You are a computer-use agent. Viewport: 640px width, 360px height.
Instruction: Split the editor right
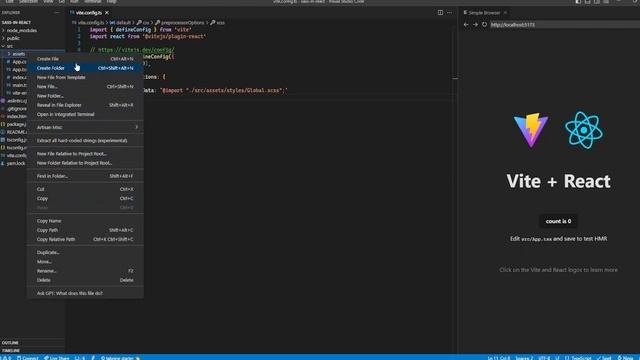[440, 13]
